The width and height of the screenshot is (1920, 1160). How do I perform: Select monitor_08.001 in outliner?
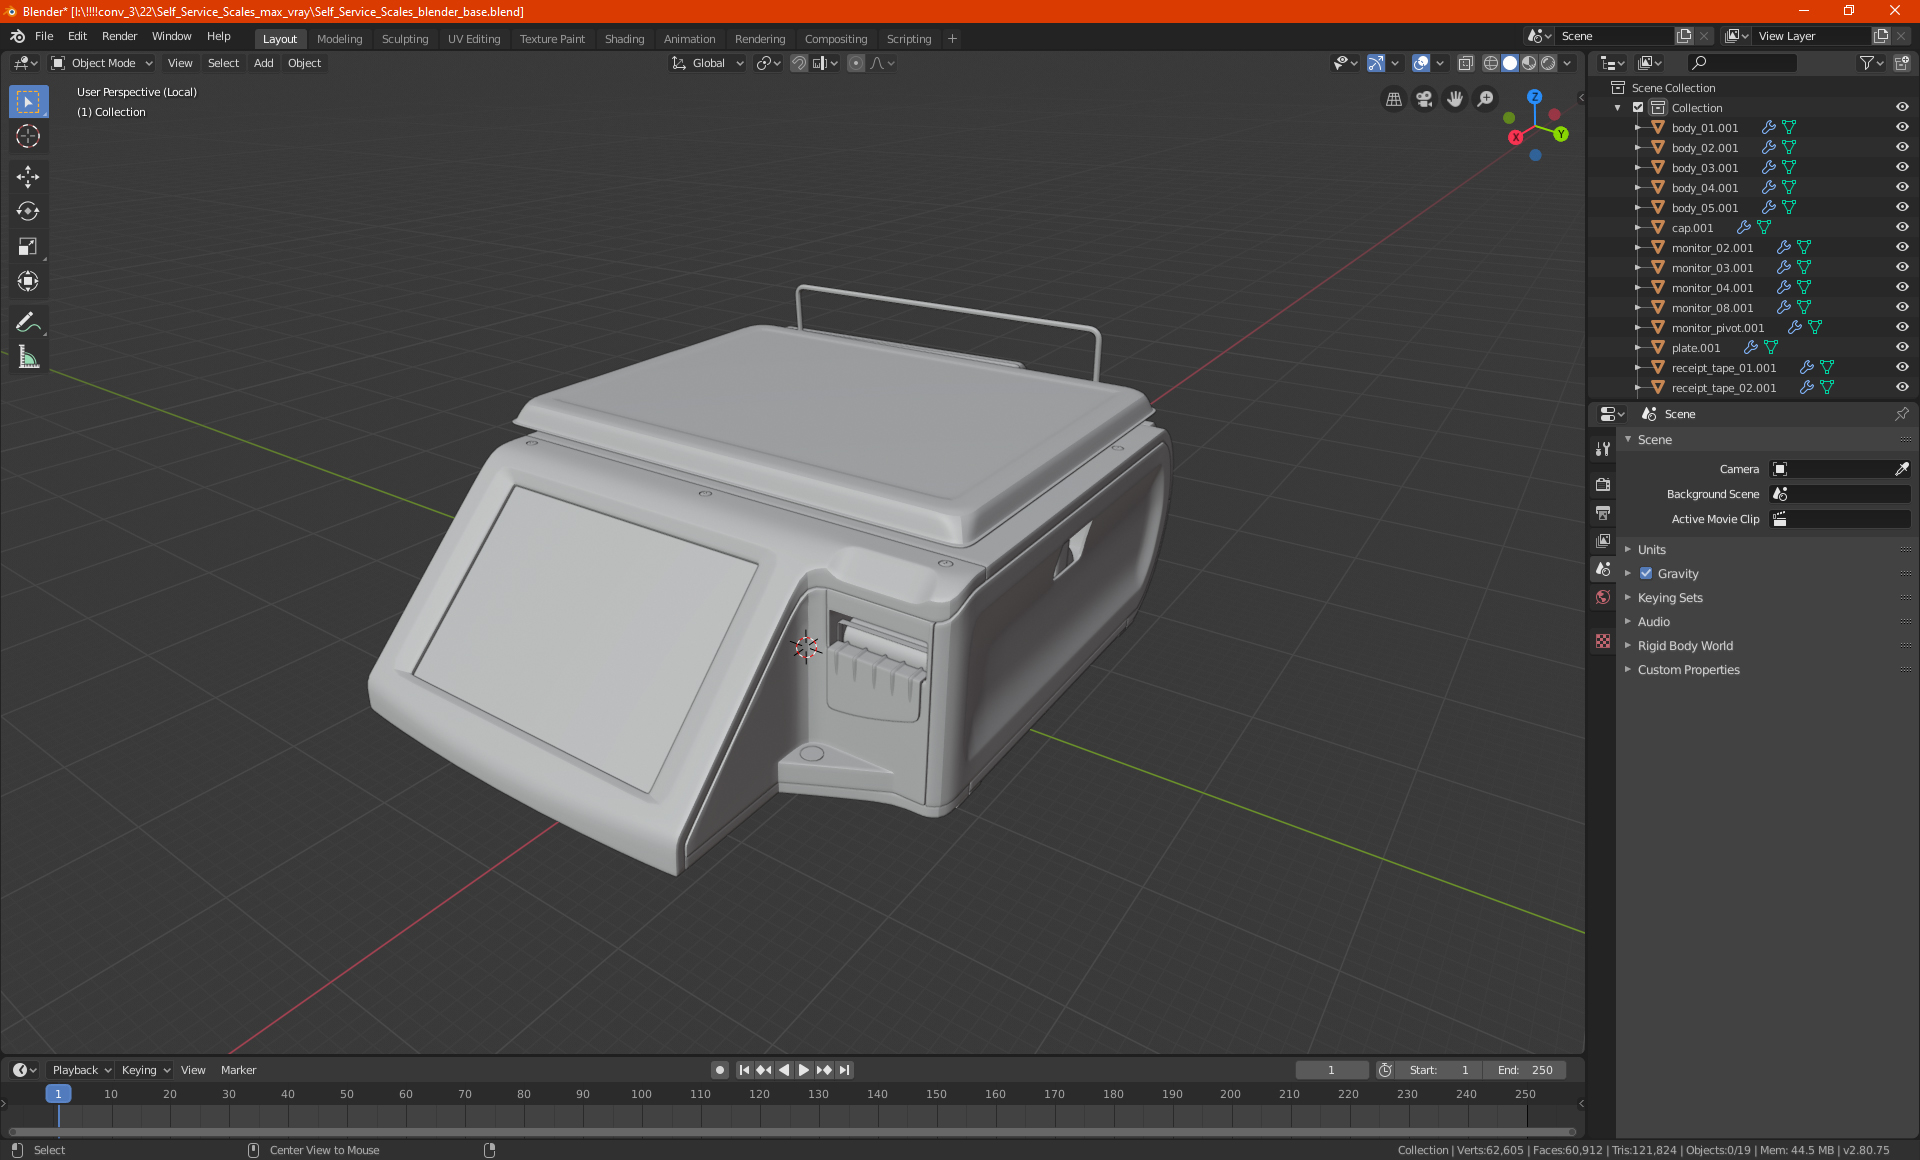pyautogui.click(x=1712, y=308)
